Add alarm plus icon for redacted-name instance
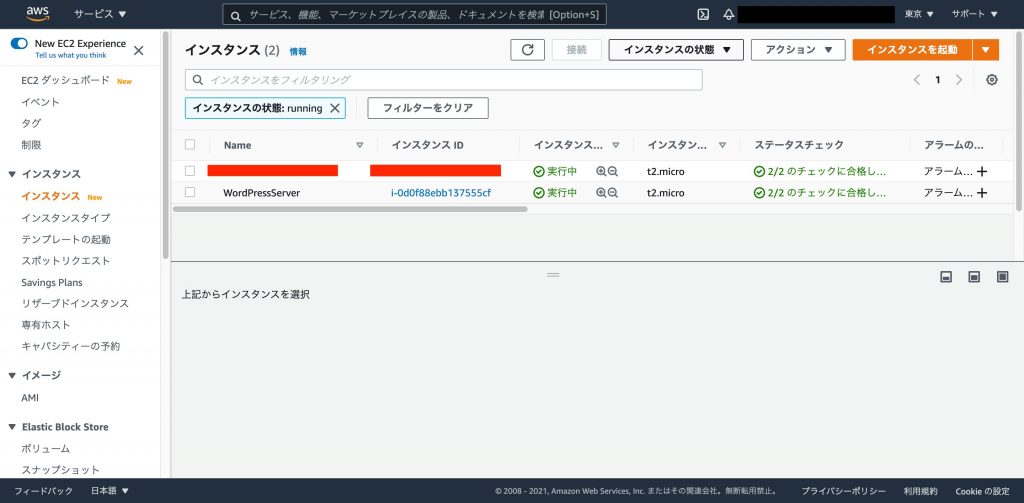This screenshot has width=1024, height=503. [982, 171]
